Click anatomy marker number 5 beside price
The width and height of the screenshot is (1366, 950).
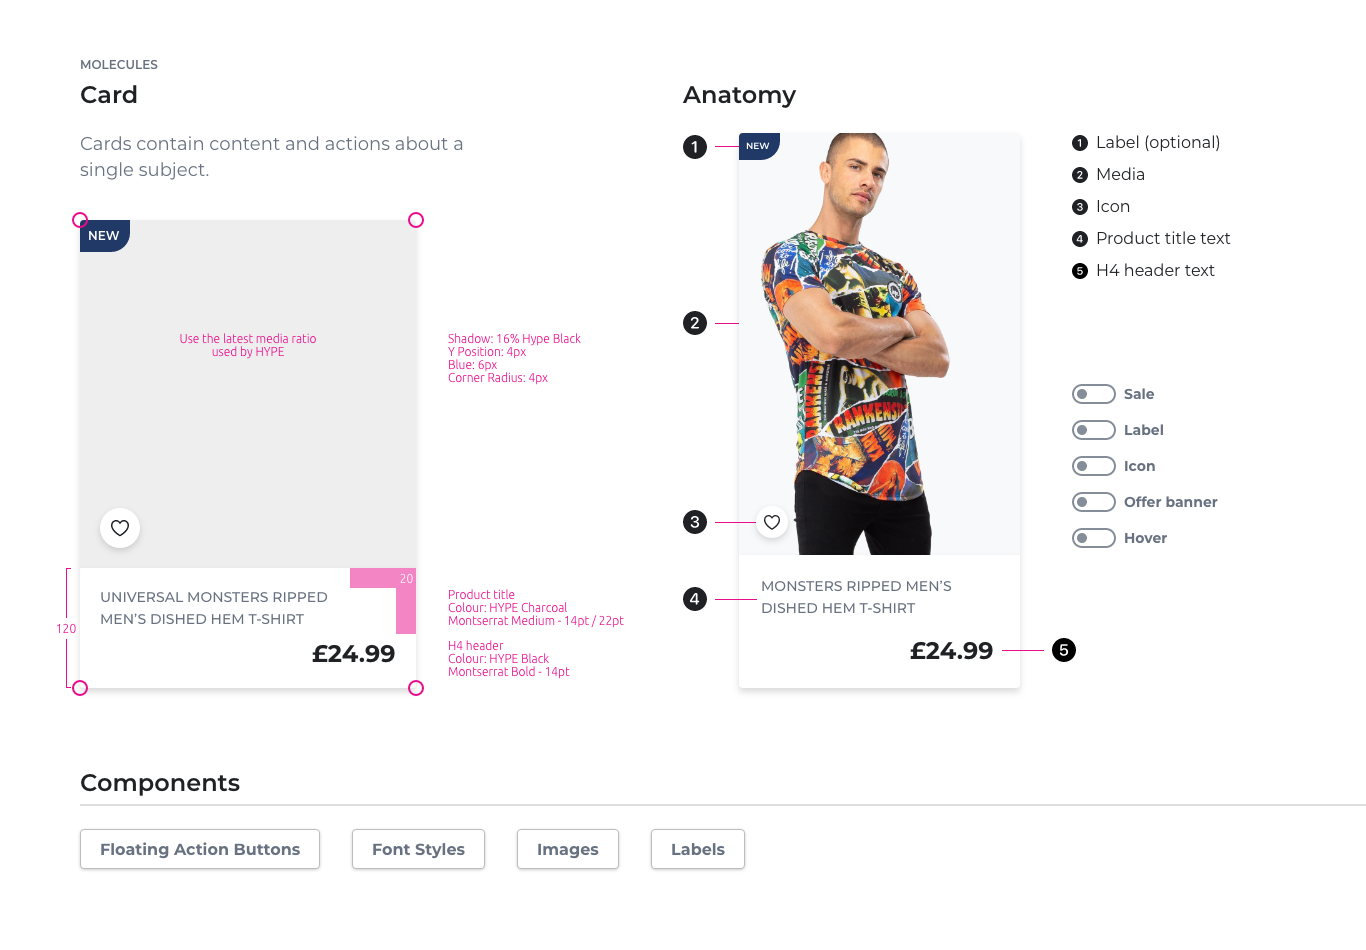point(1064,650)
